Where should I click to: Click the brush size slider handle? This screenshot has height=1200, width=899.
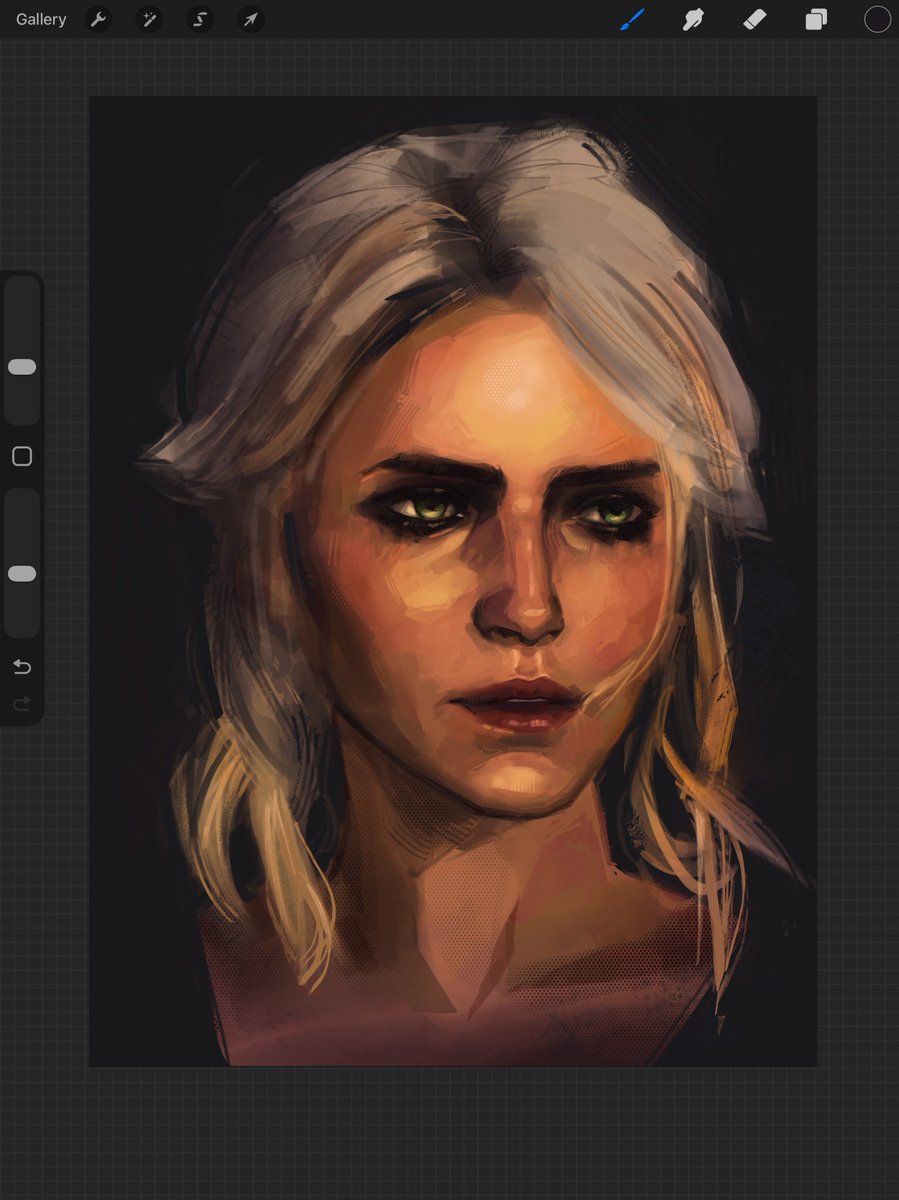(22, 367)
